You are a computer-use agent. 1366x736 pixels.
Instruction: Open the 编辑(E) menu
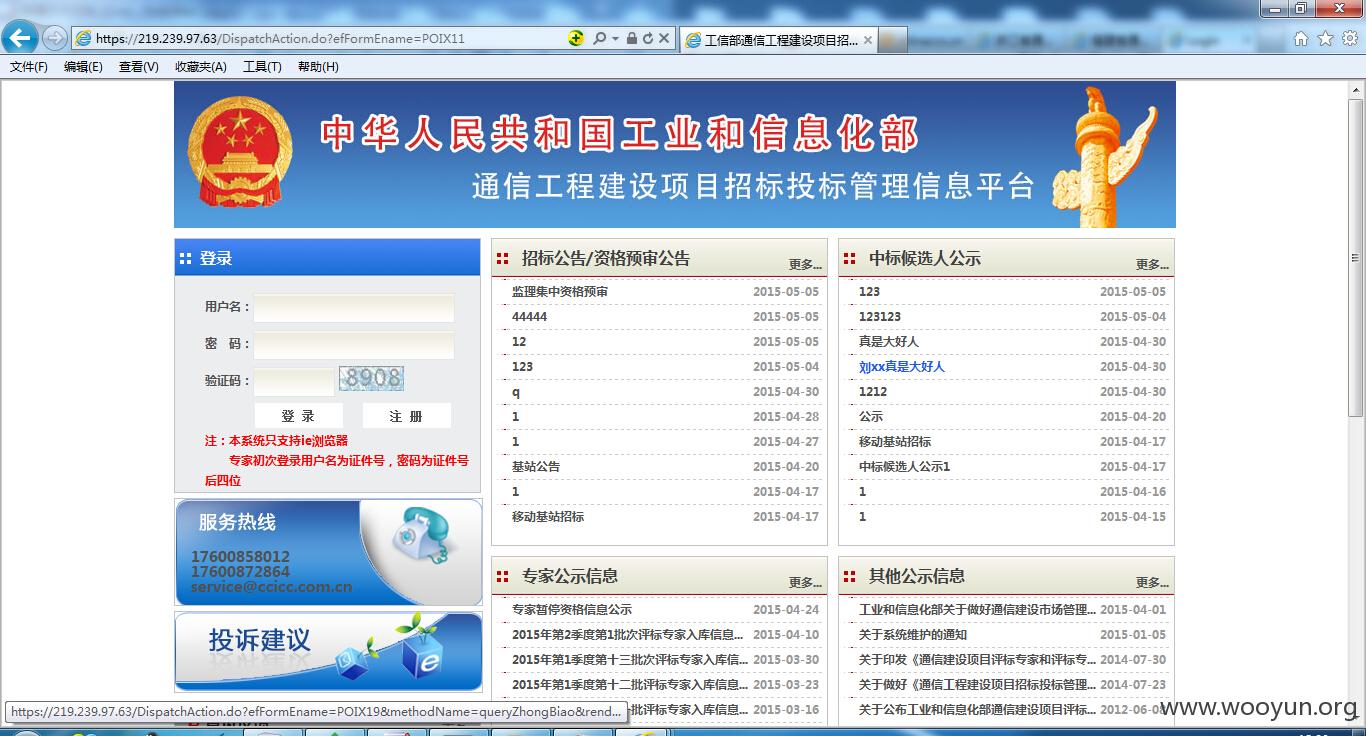pyautogui.click(x=83, y=67)
